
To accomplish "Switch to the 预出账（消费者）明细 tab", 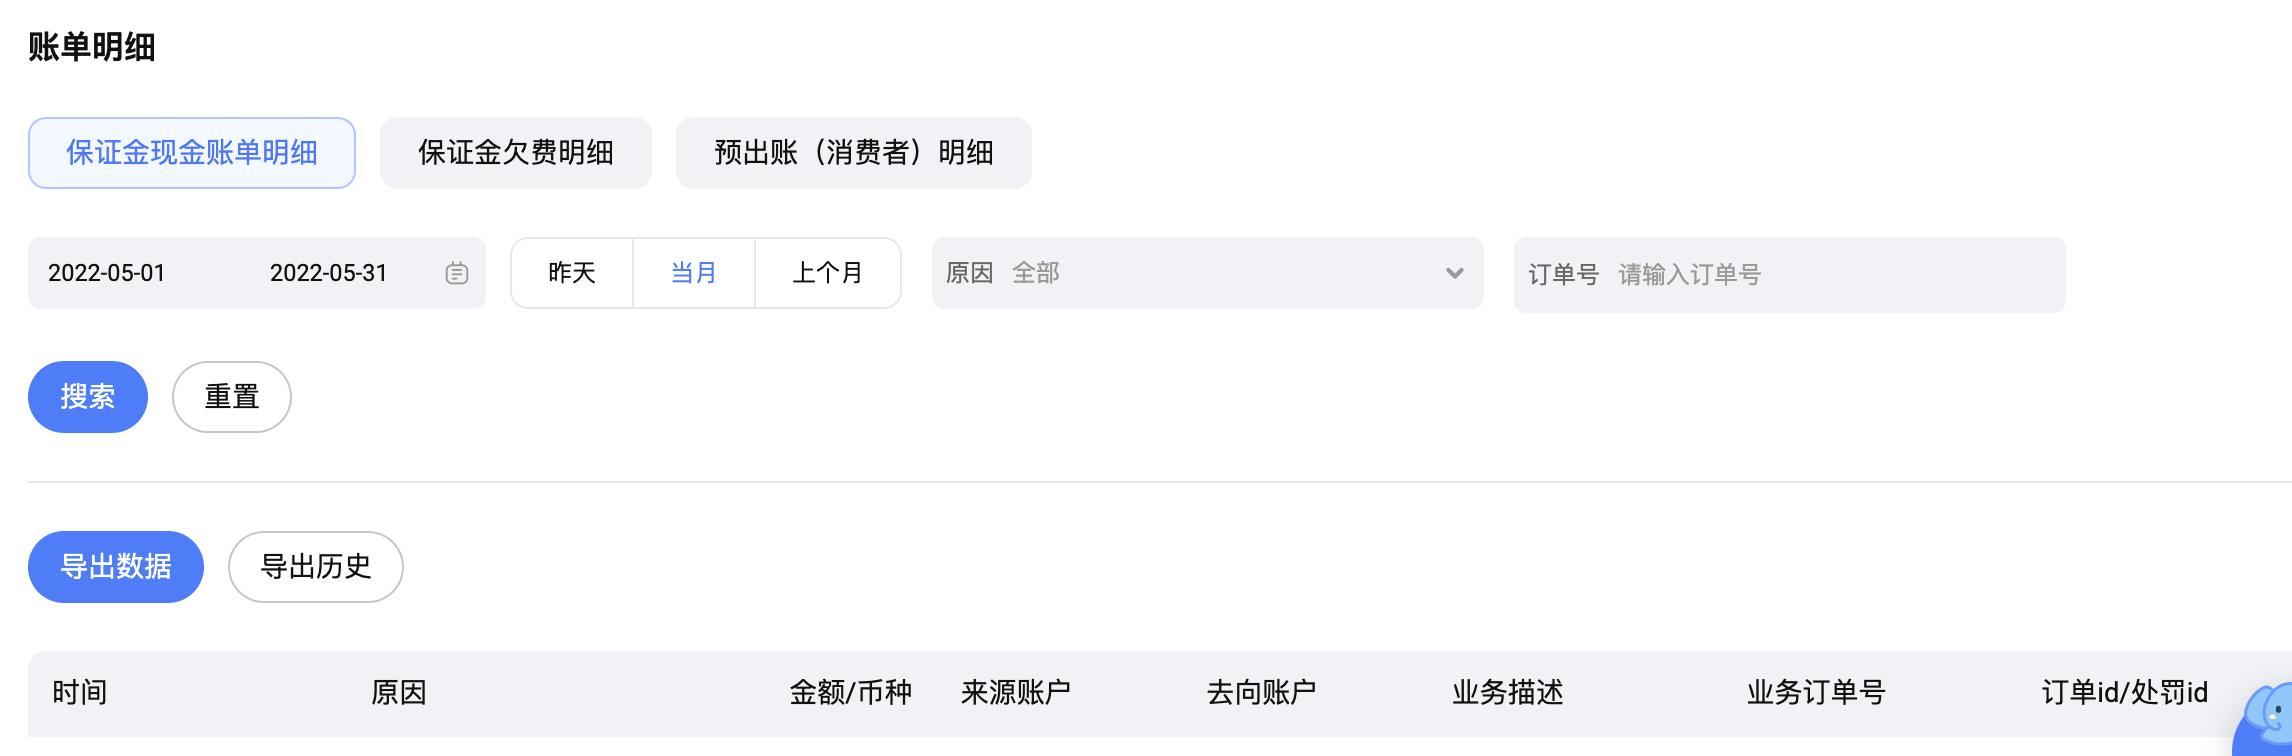I will [x=853, y=152].
